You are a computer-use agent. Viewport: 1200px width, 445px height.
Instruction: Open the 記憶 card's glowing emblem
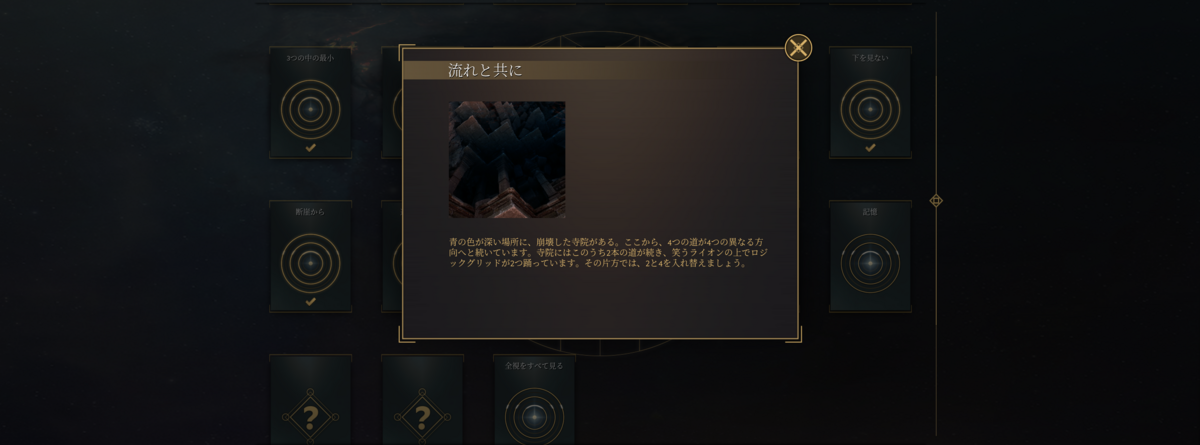click(x=870, y=262)
